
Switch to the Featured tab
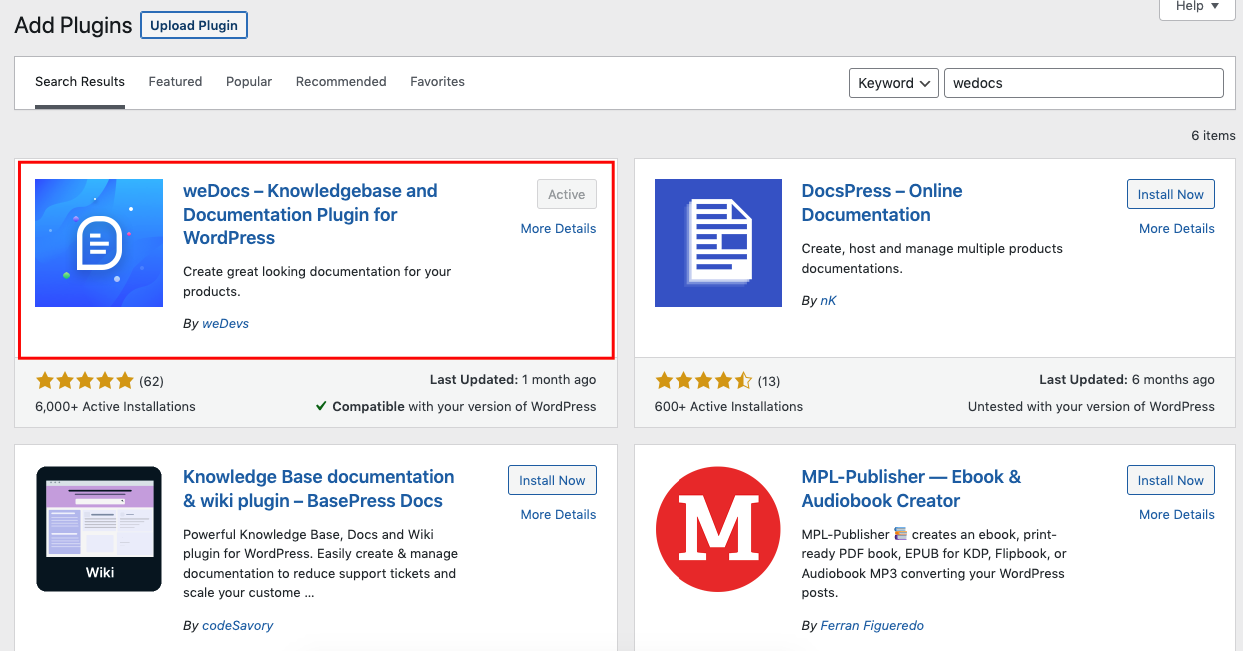(x=175, y=82)
